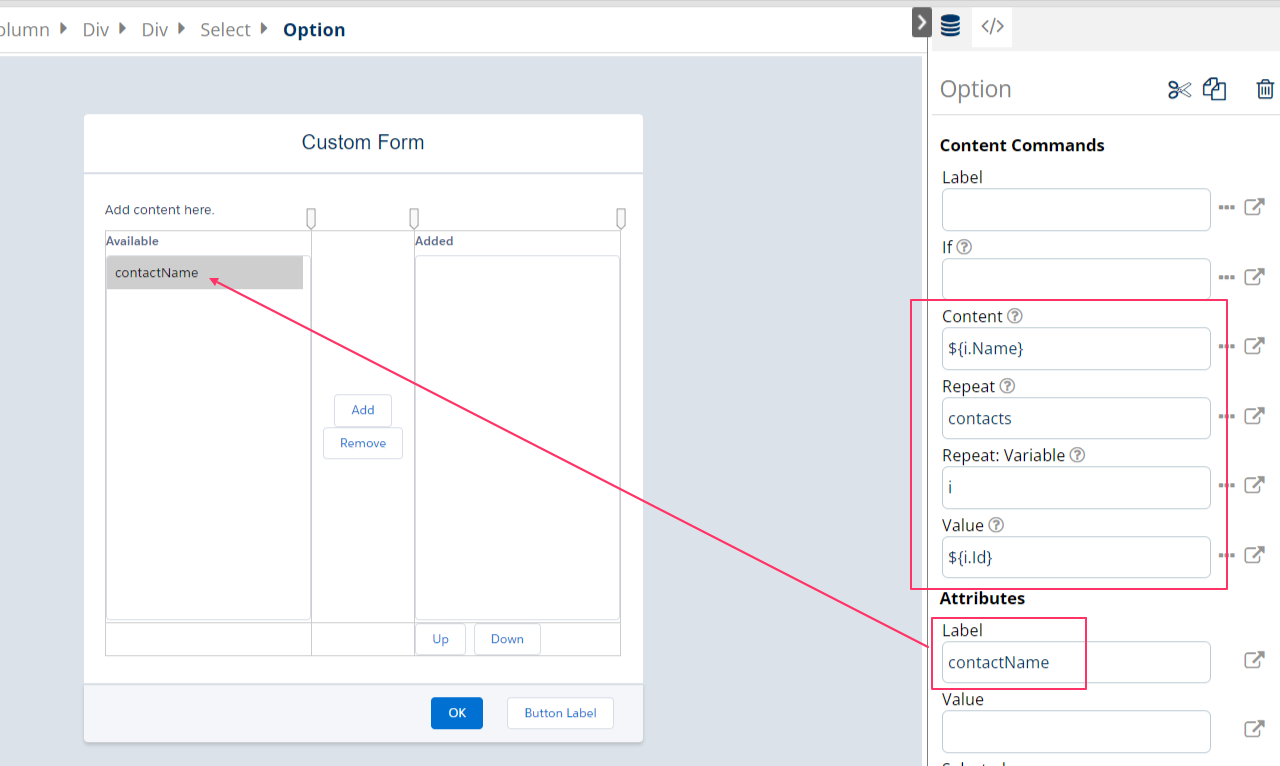Open the database data tab icon
Image resolution: width=1280 pixels, height=766 pixels.
[950, 27]
